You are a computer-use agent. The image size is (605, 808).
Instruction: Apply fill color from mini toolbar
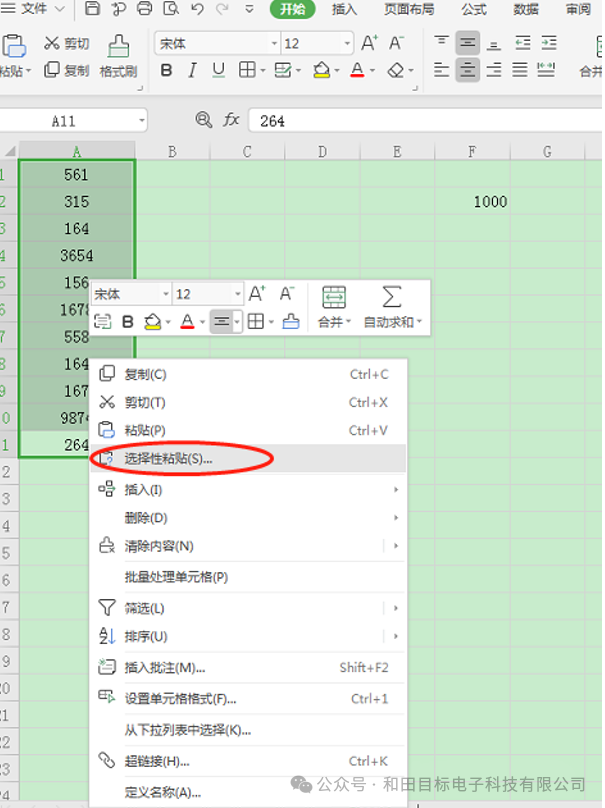(153, 322)
